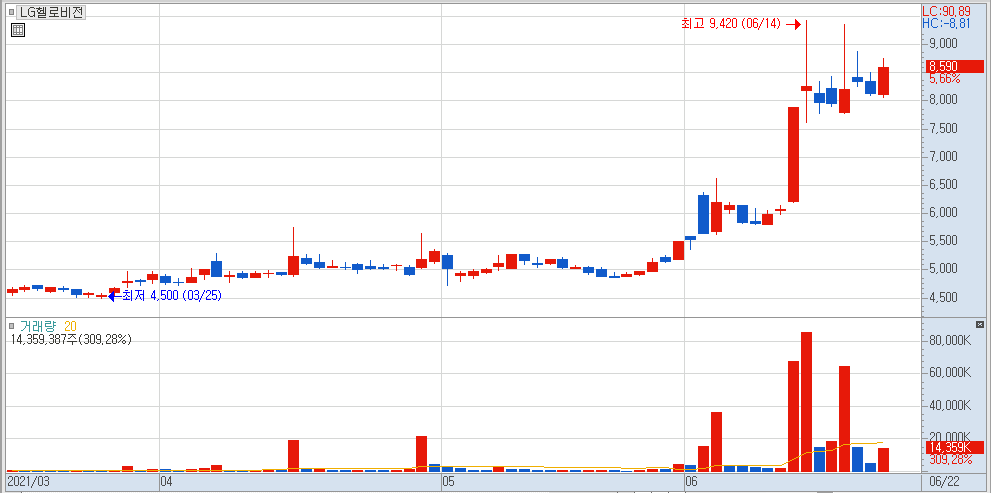The height and width of the screenshot is (493, 991).
Task: Click the large red candle rising to 7,900
Action: pos(793,155)
